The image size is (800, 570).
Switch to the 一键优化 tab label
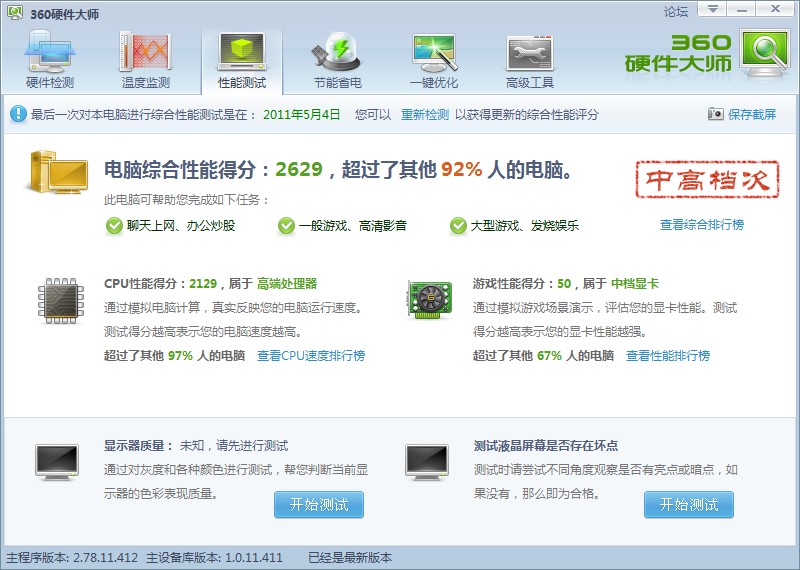pos(434,83)
